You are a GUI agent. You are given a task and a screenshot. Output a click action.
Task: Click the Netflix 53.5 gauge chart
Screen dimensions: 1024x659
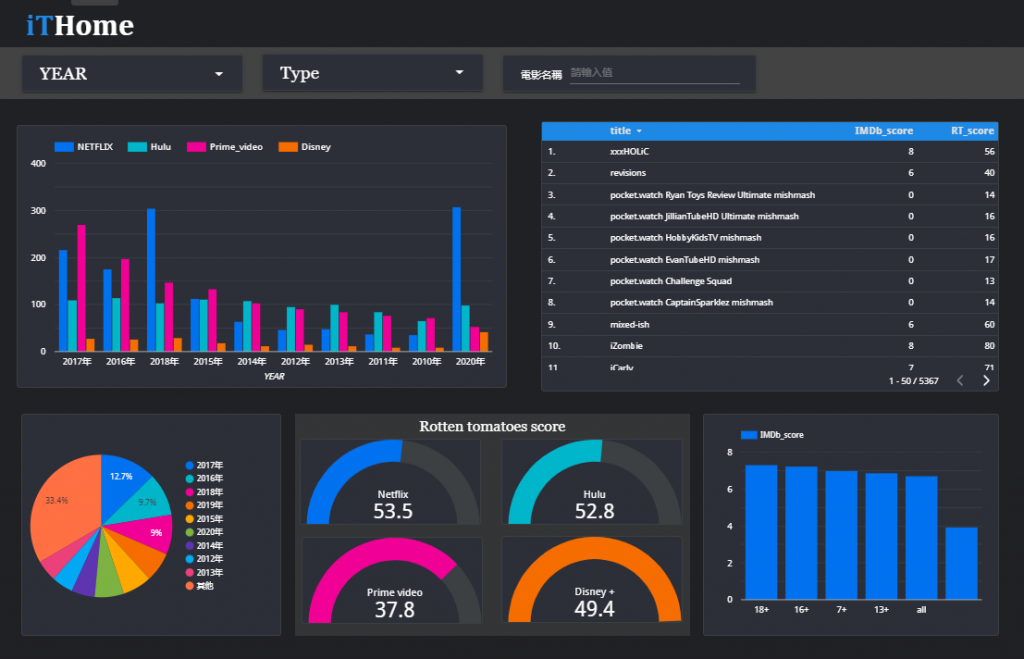(x=391, y=482)
